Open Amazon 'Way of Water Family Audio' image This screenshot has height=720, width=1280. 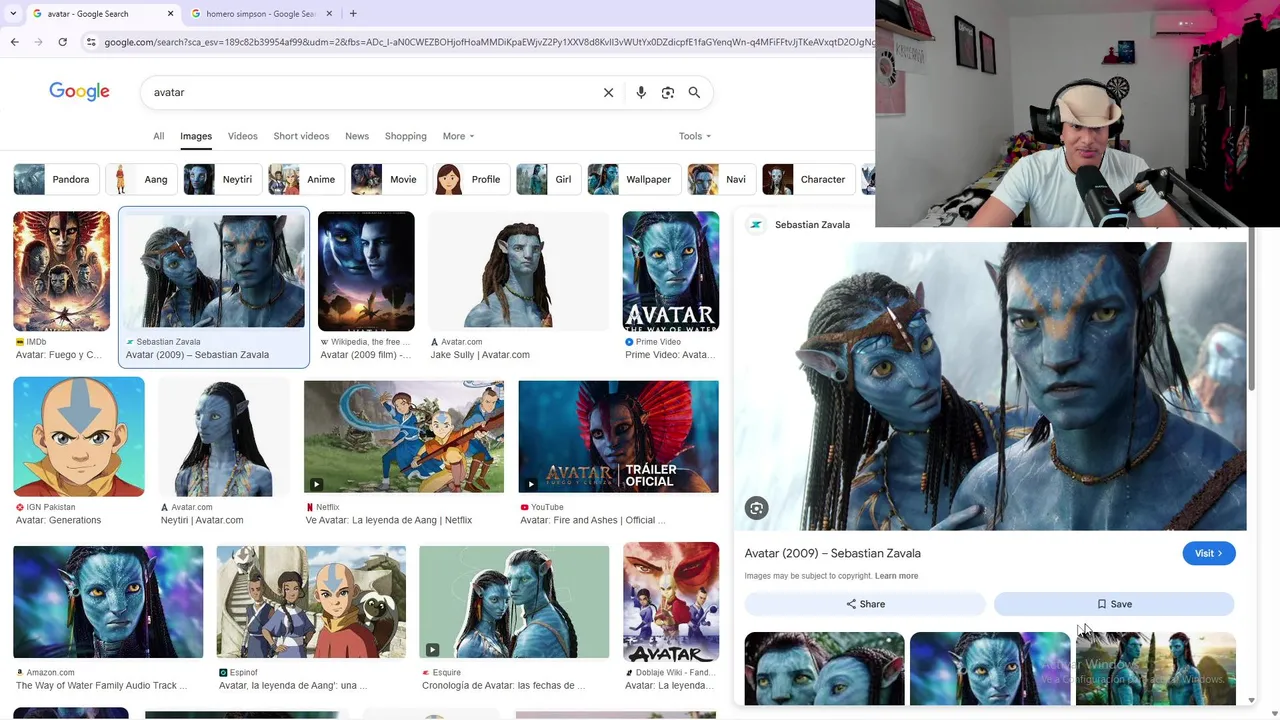point(108,602)
